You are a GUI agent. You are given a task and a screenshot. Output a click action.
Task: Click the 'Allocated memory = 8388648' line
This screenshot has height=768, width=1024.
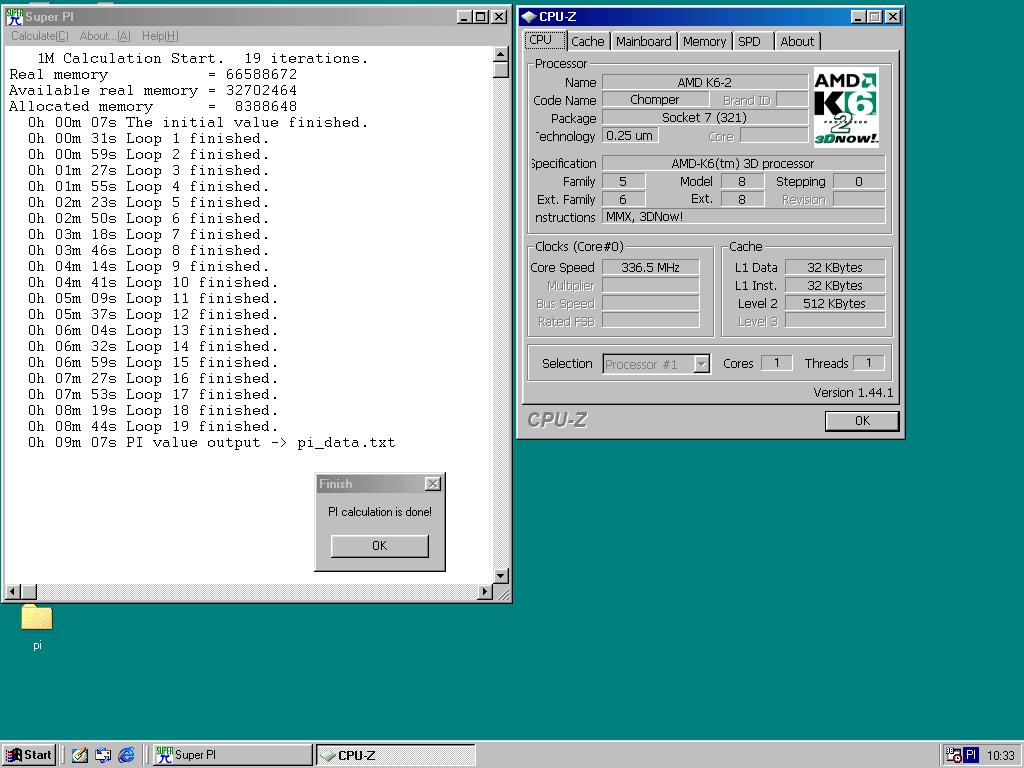click(x=153, y=106)
